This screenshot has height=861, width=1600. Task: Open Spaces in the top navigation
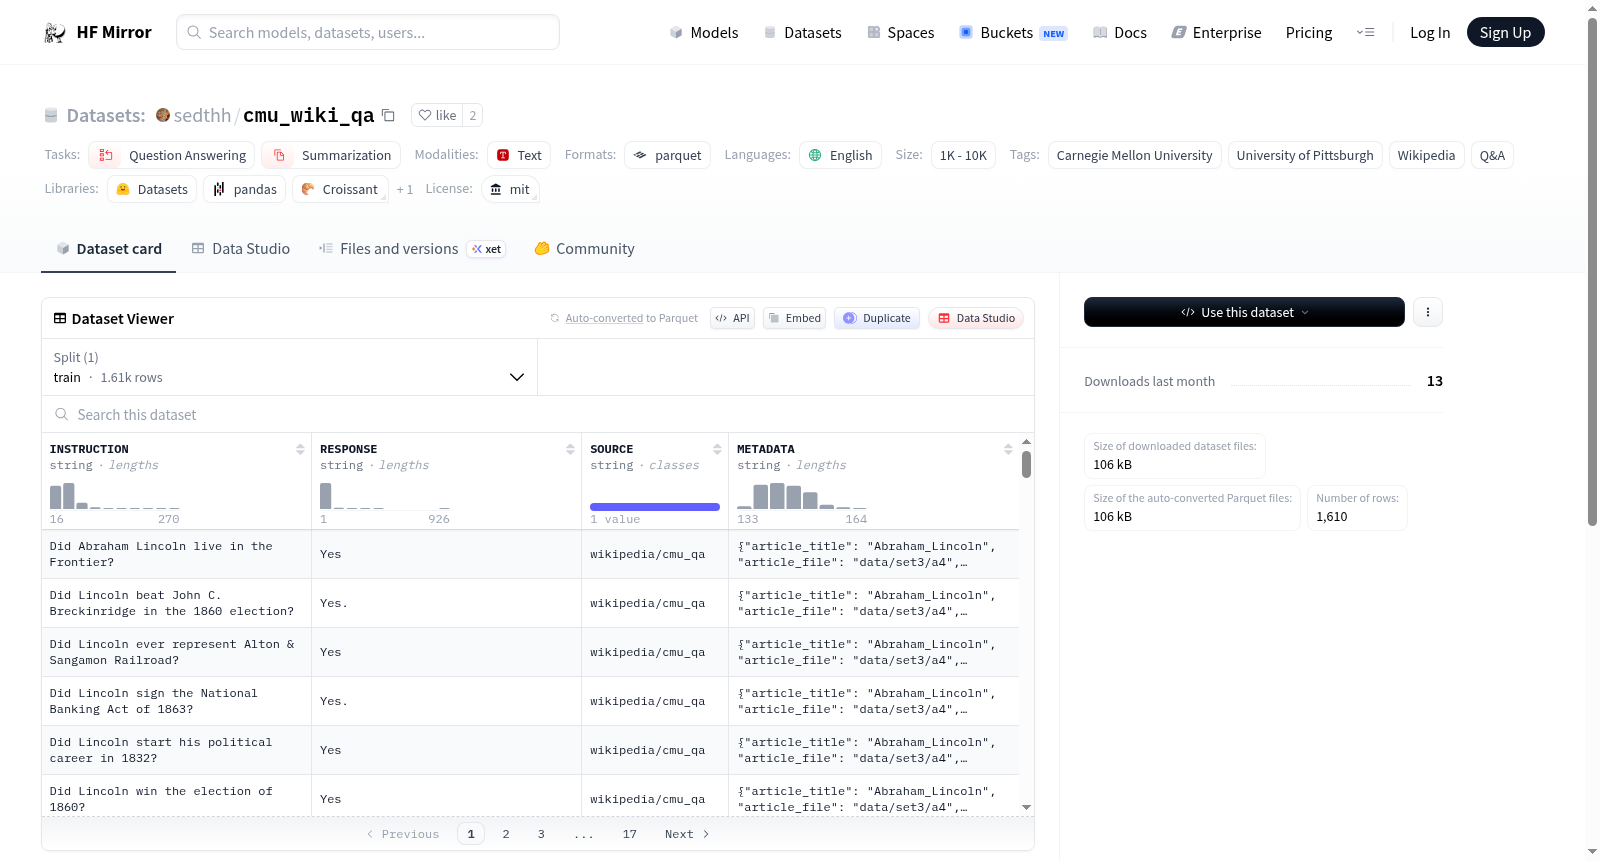[x=901, y=33]
